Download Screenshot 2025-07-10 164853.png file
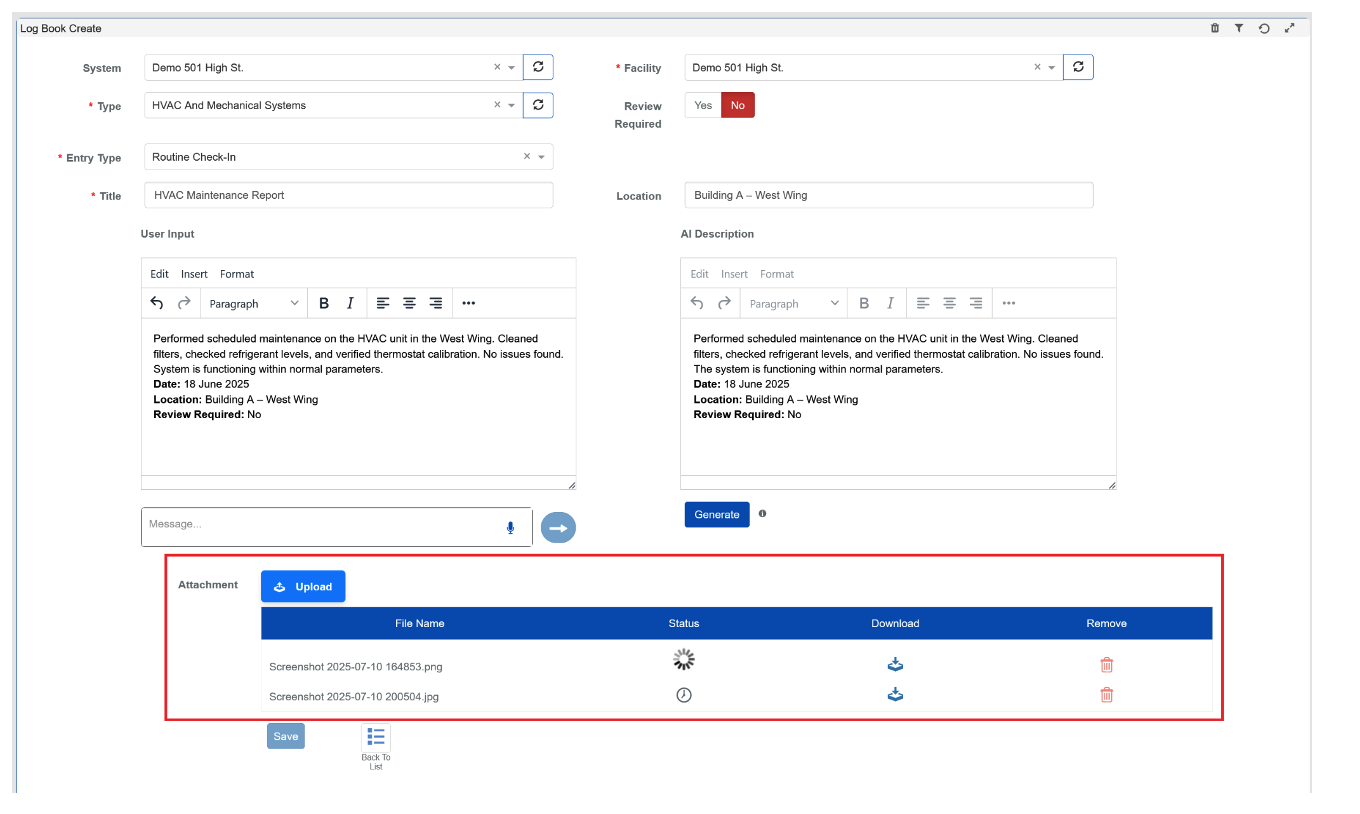The width and height of the screenshot is (1360, 814). coord(895,665)
